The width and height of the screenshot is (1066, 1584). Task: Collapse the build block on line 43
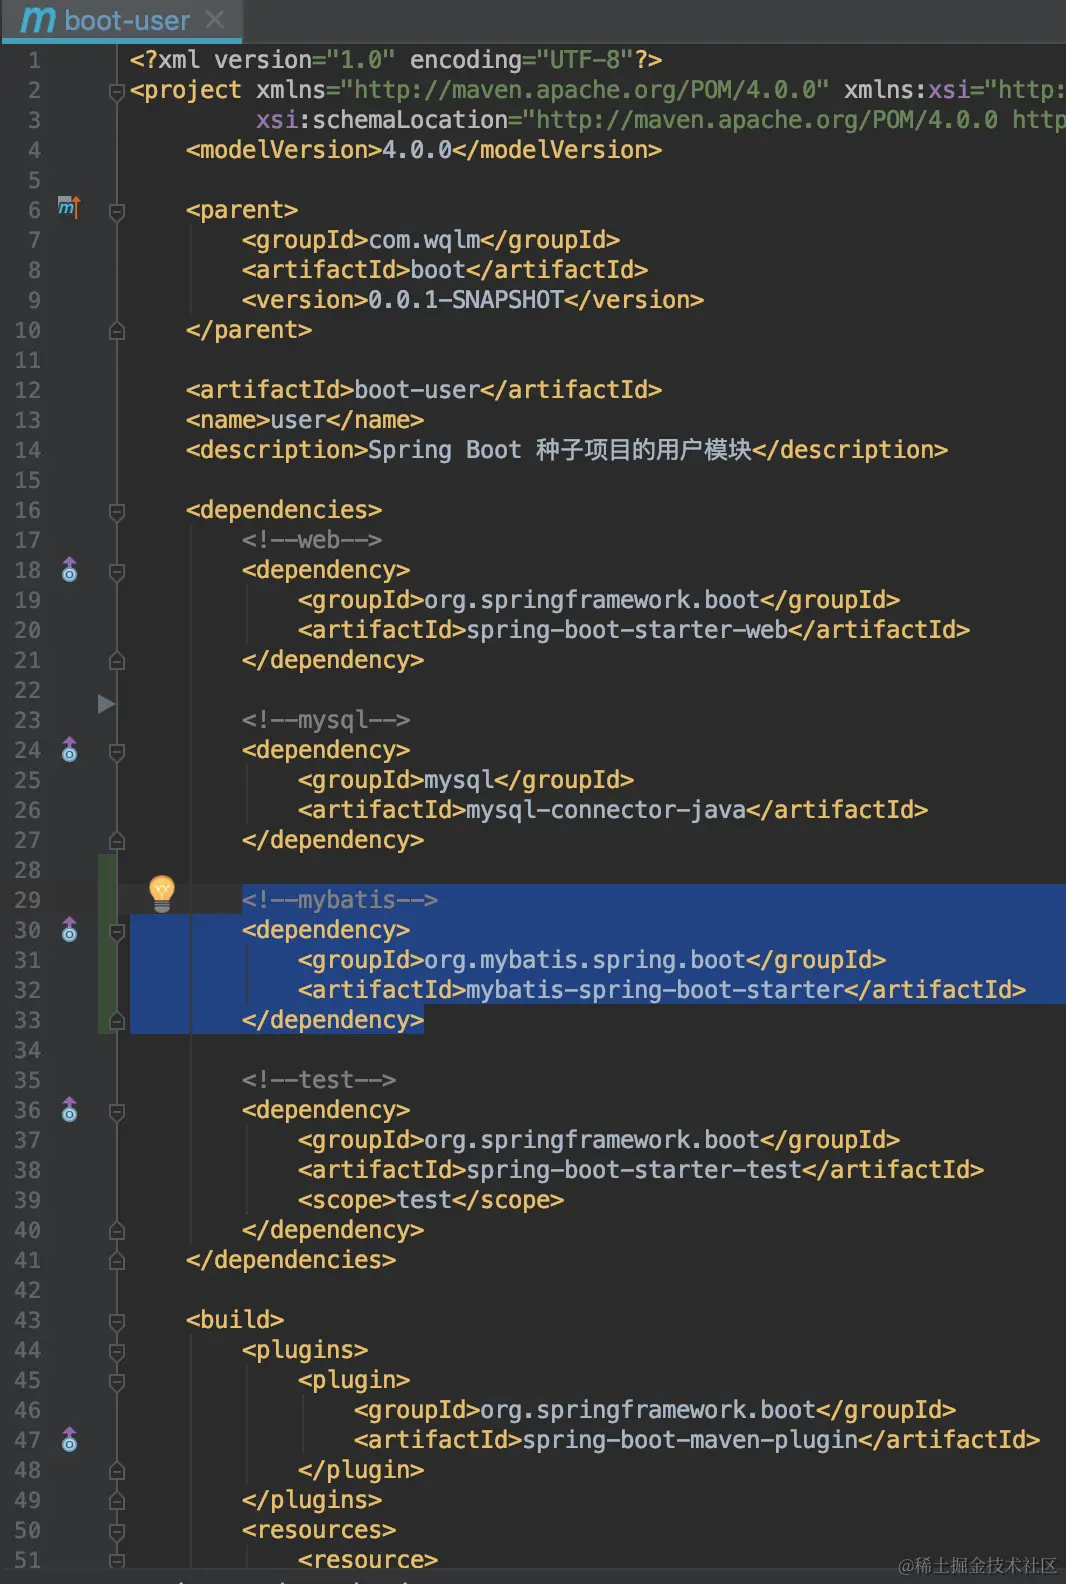pyautogui.click(x=116, y=1322)
